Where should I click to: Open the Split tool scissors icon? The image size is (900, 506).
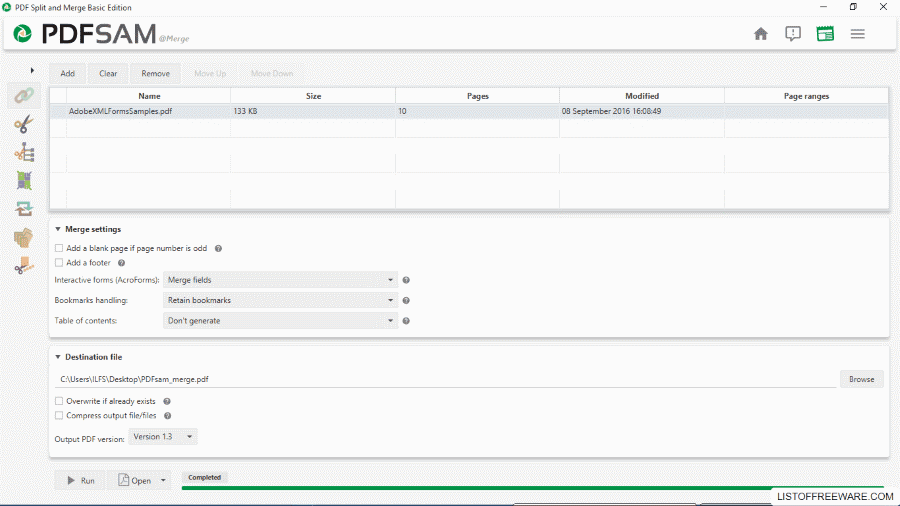click(x=24, y=124)
